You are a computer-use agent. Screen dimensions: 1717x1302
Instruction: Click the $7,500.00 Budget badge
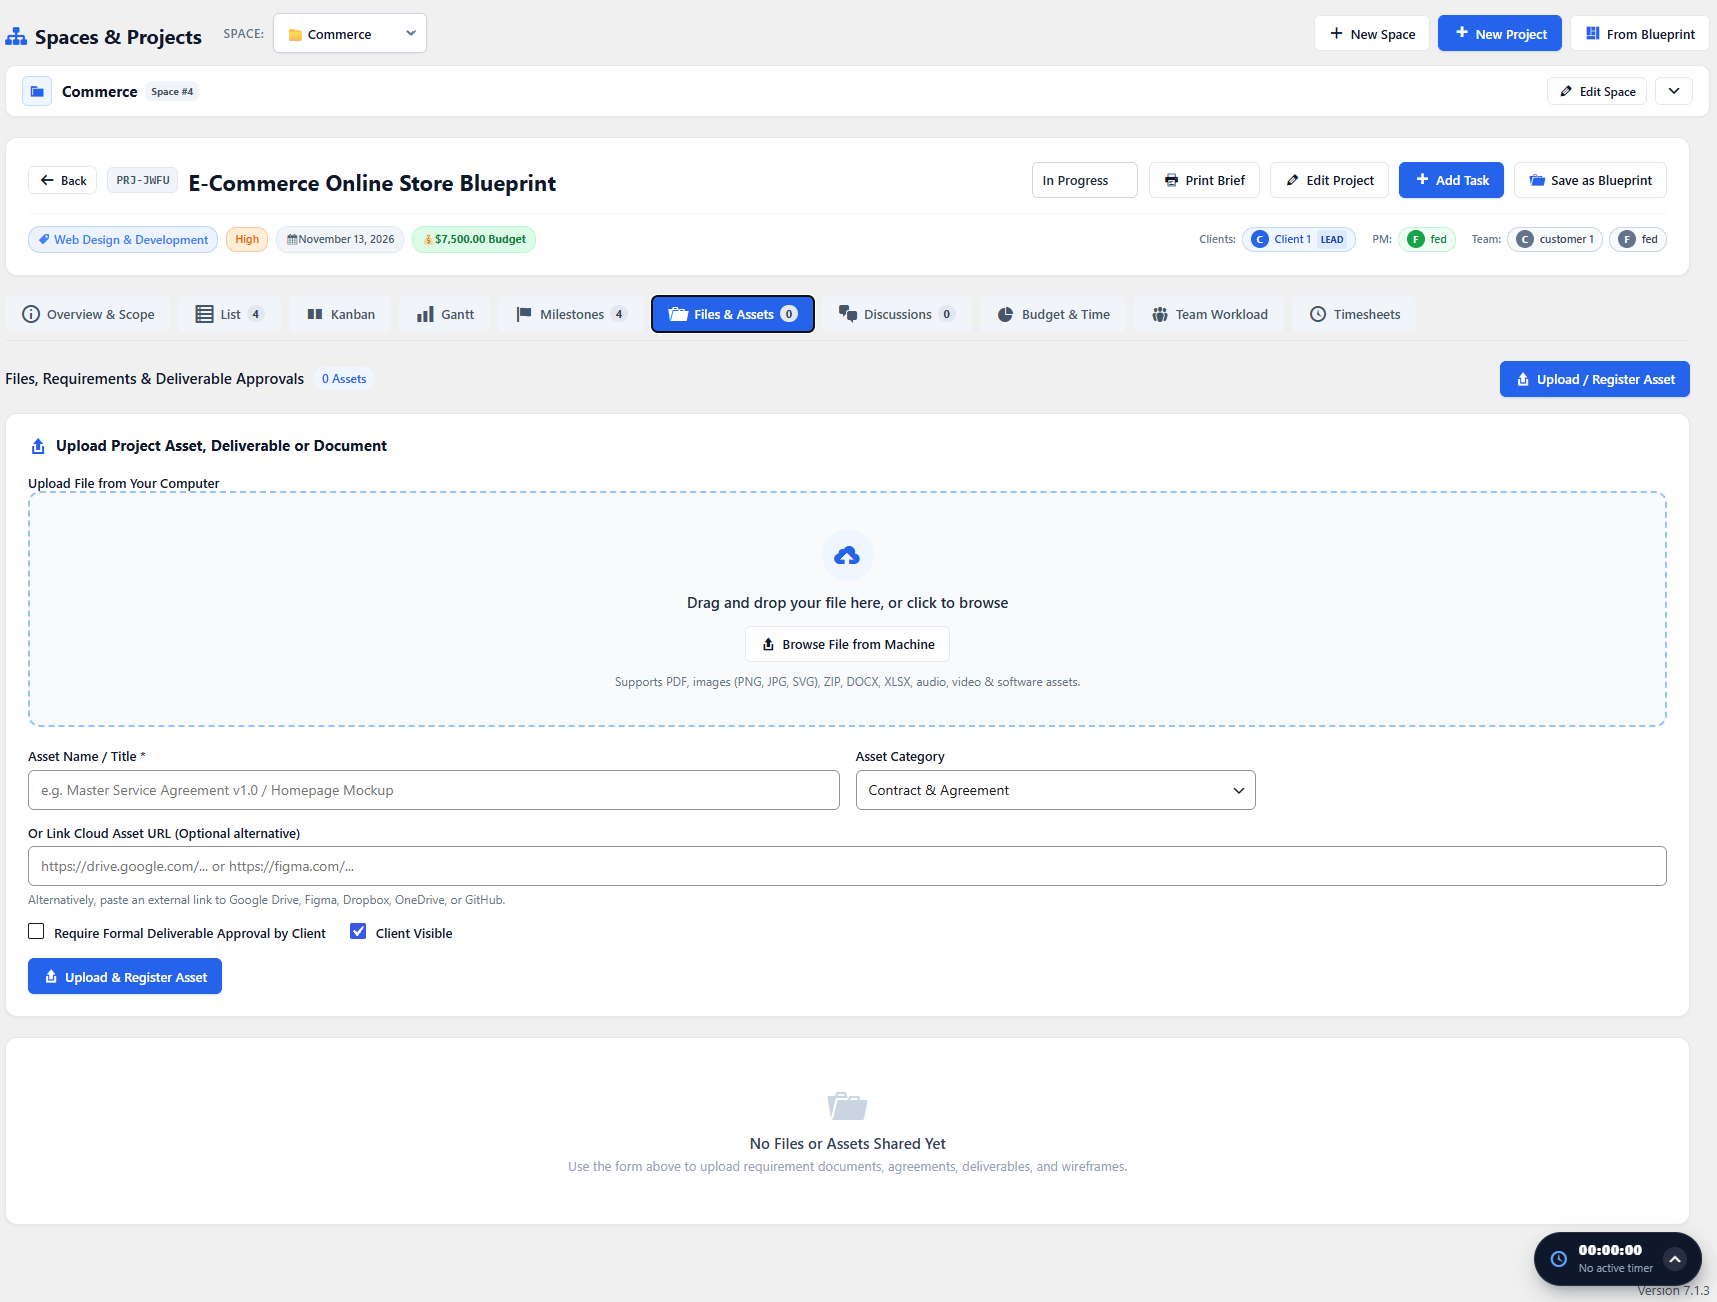click(474, 239)
